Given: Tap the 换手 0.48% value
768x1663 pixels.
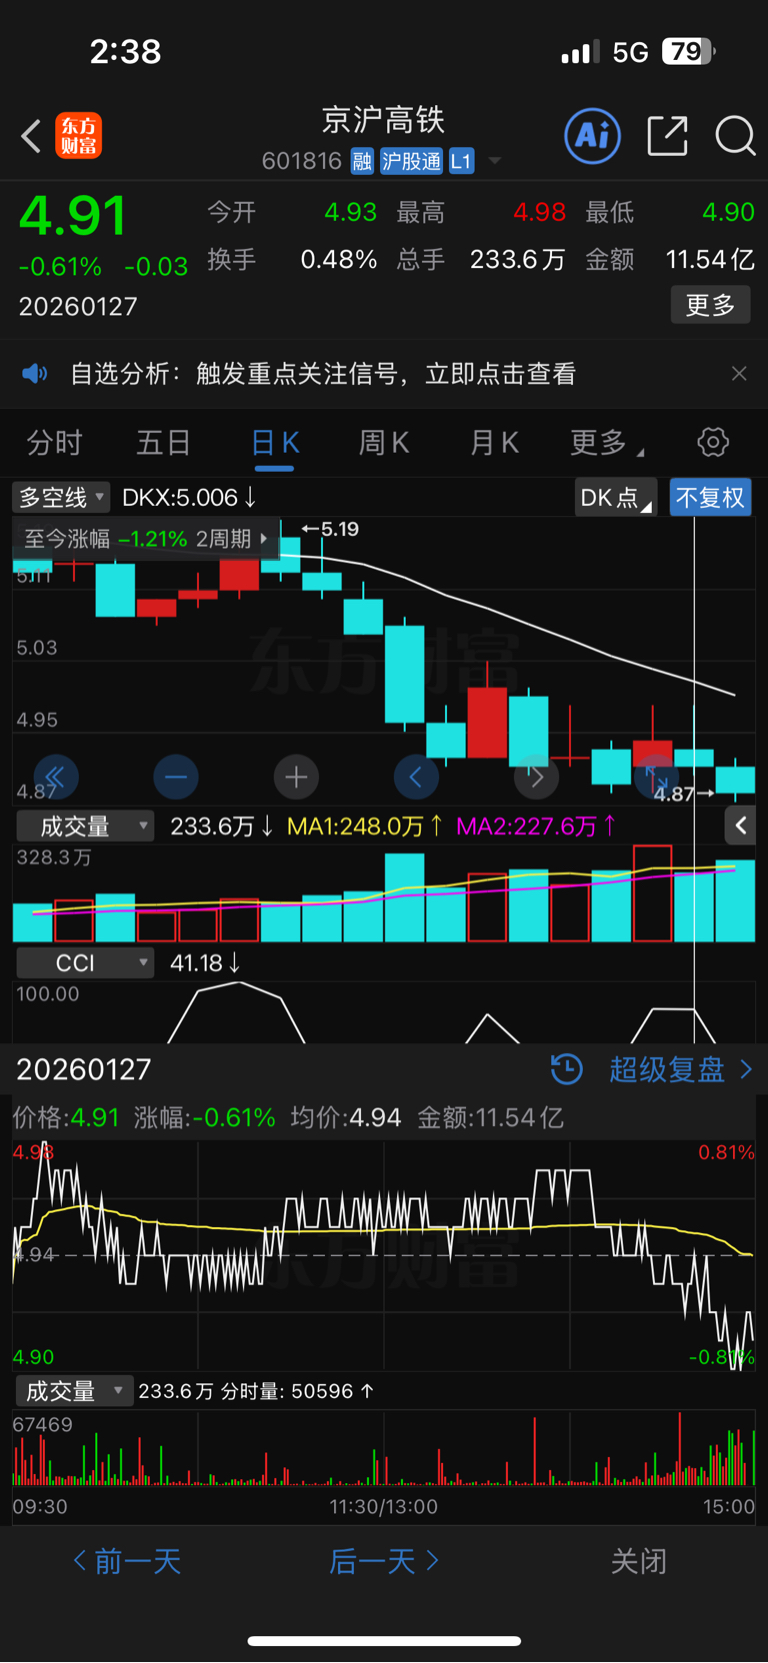Looking at the screenshot, I should [339, 260].
